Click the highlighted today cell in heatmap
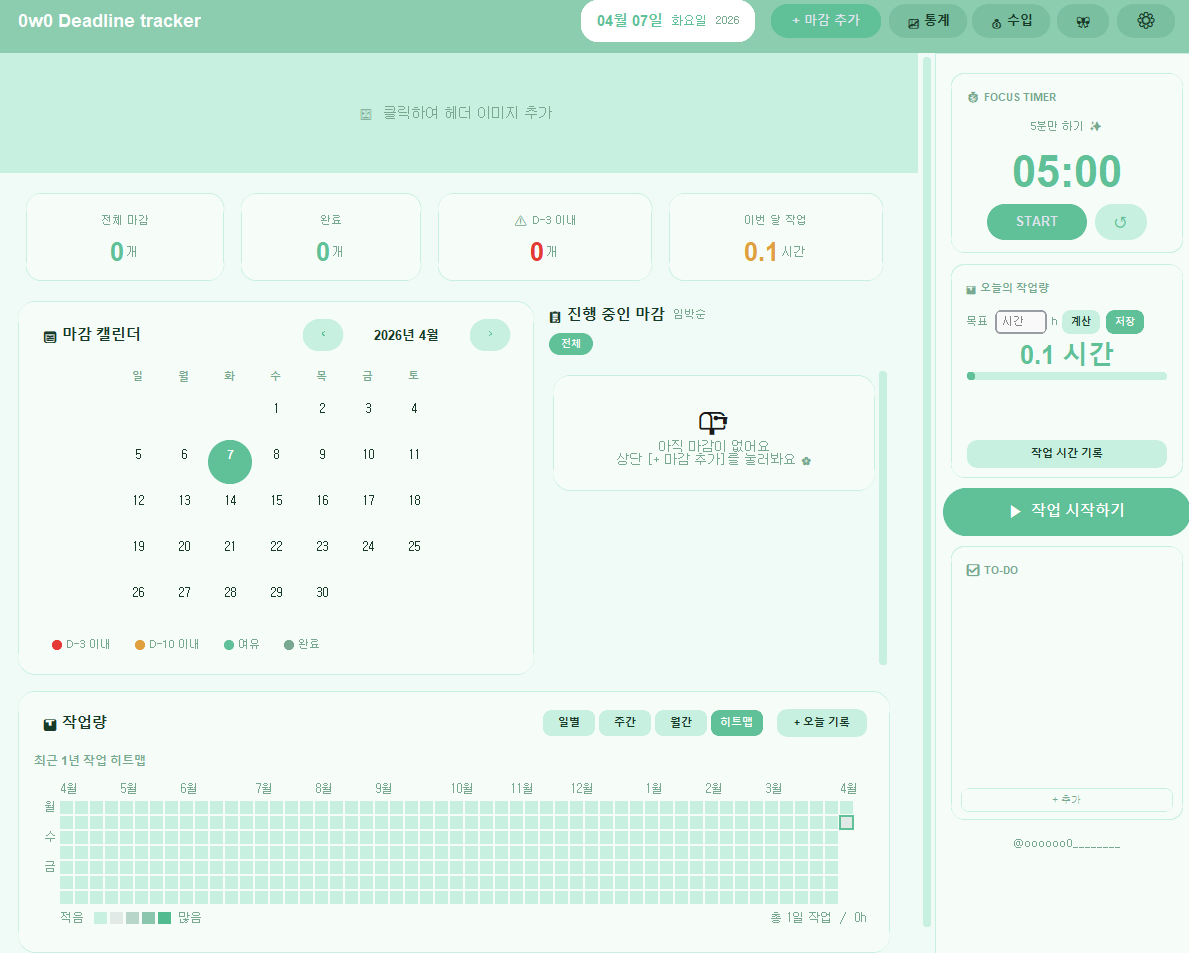The height and width of the screenshot is (953, 1189). [x=846, y=823]
